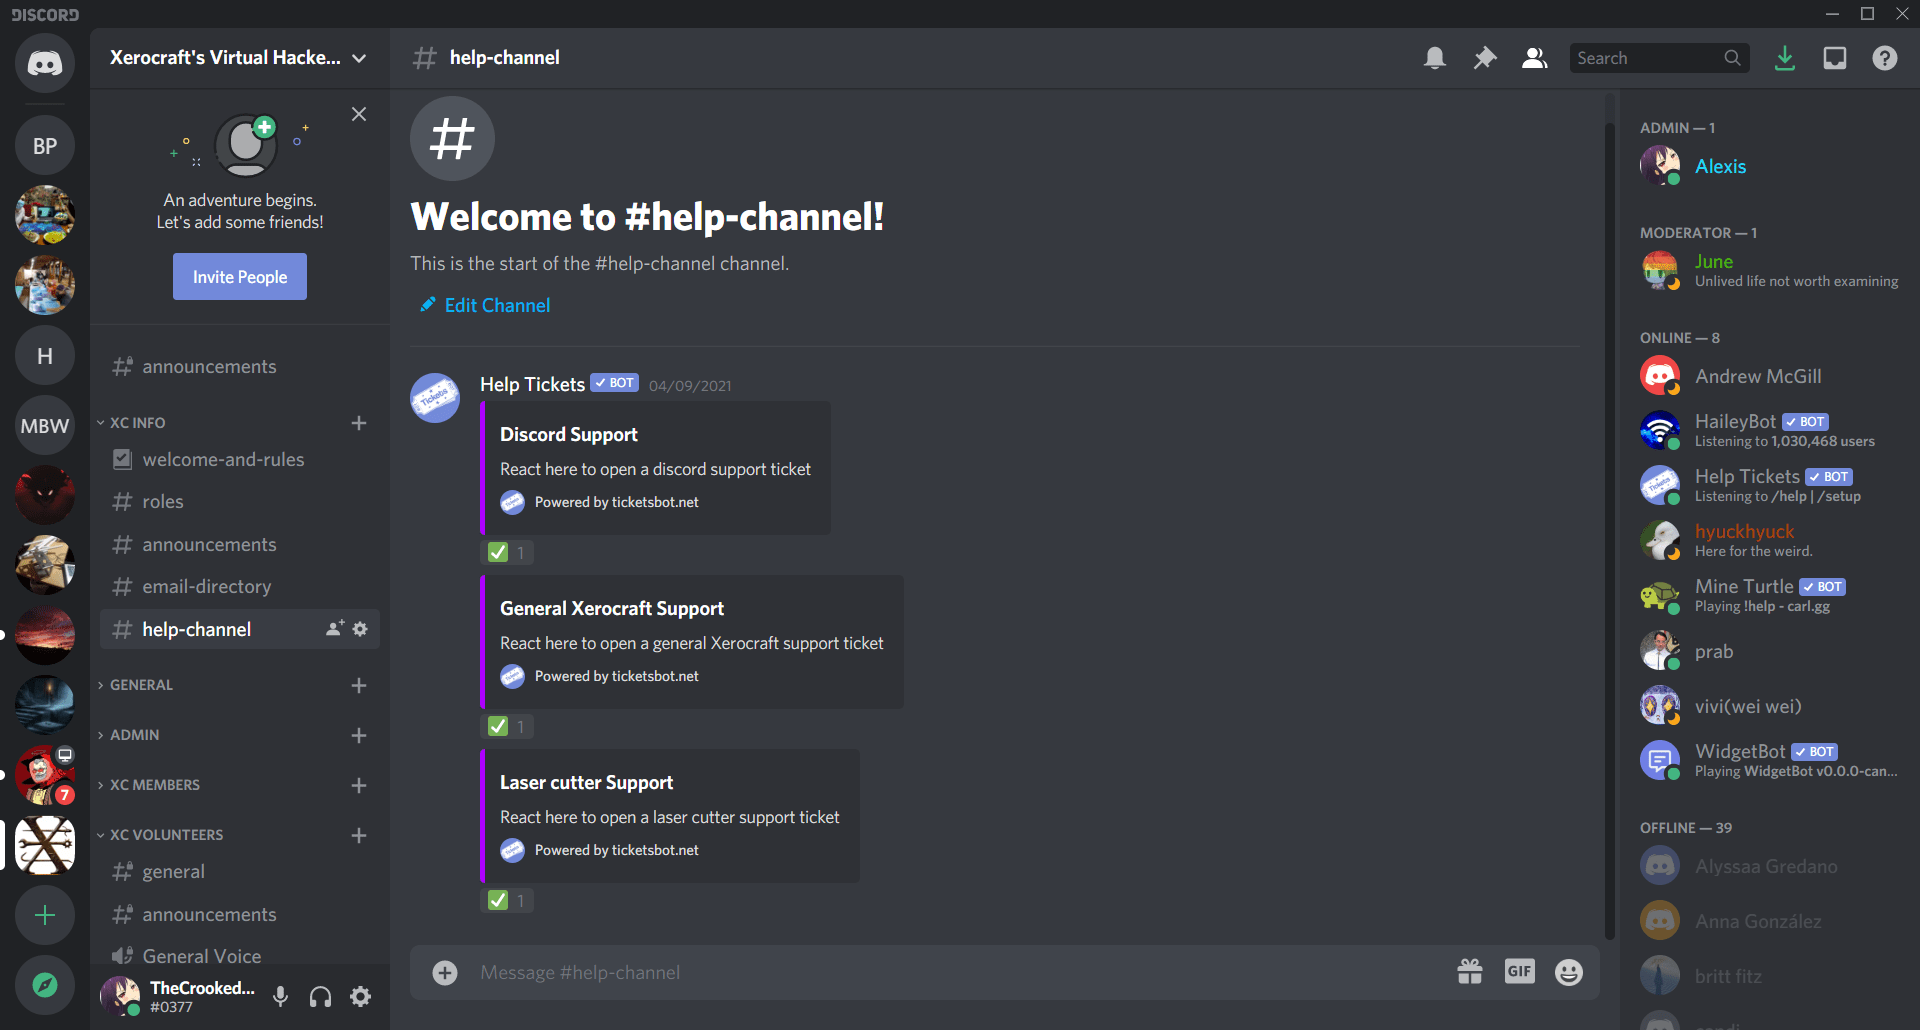Toggle check reaction on General Xerocraft Support
Screen dimensions: 1920x1030
click(507, 726)
